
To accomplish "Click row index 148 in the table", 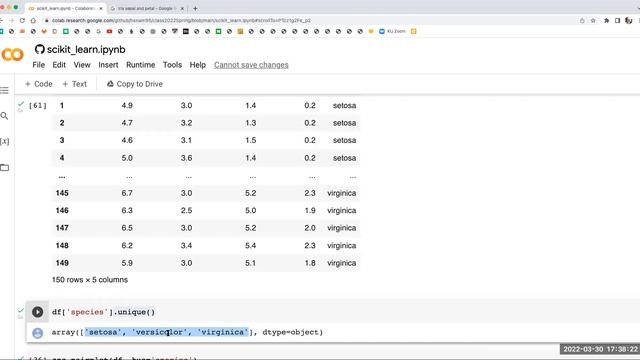I will point(62,246).
